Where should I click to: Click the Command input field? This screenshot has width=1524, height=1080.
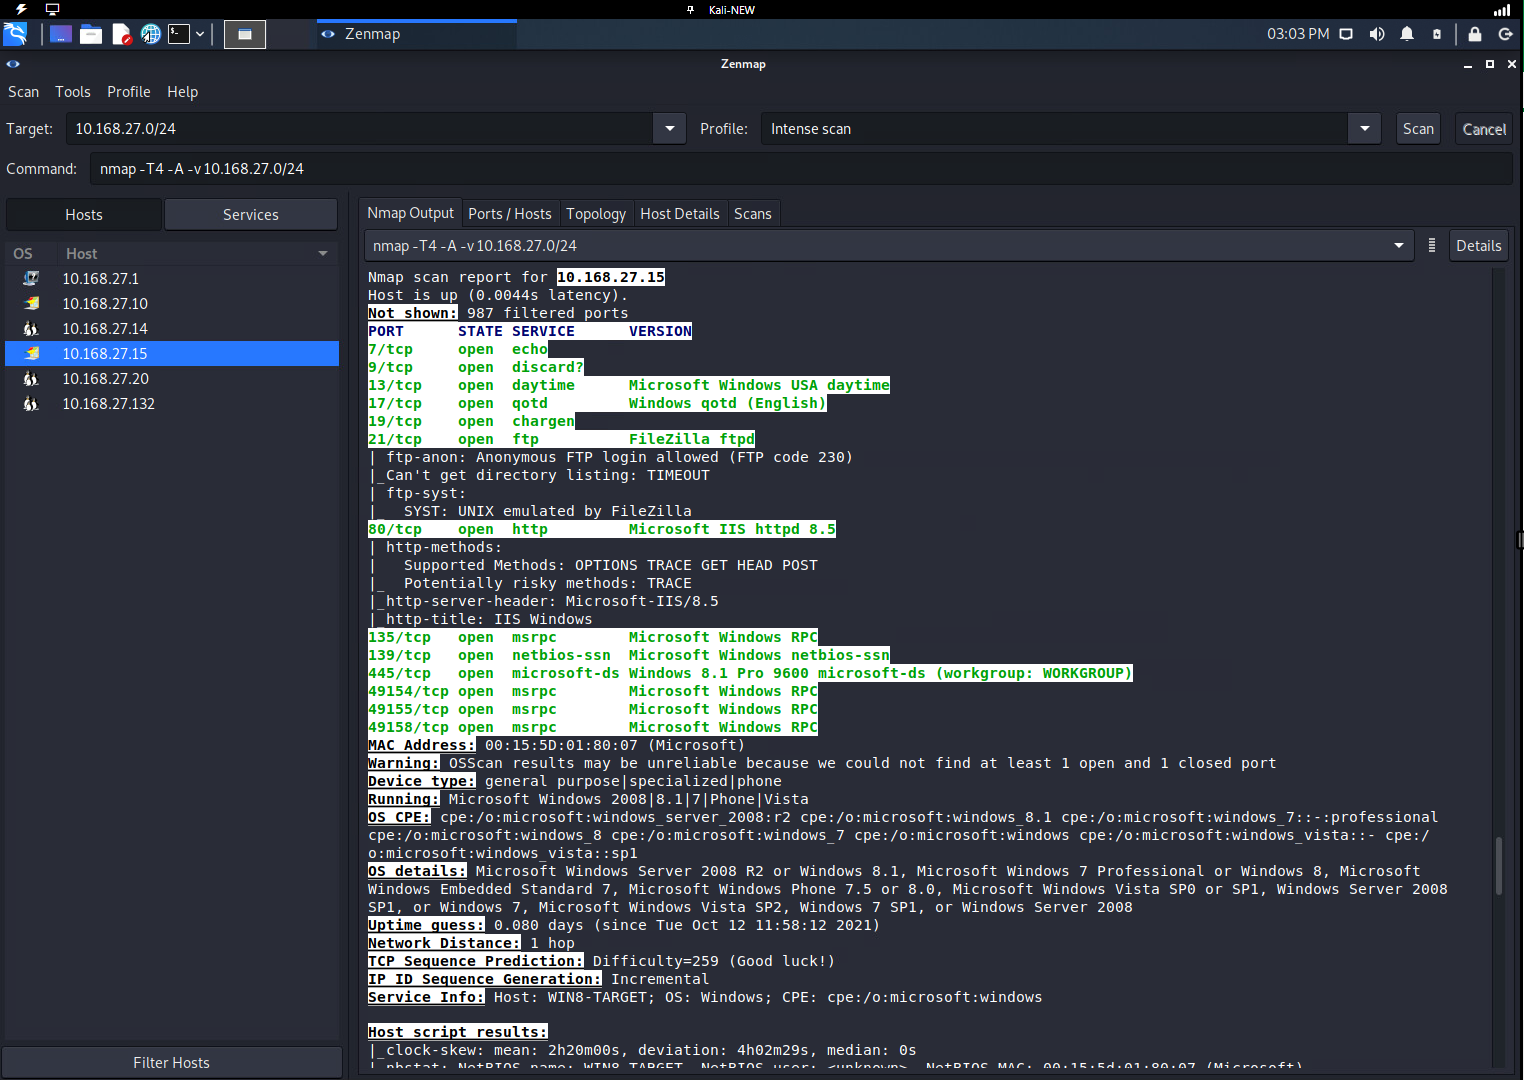[801, 169]
